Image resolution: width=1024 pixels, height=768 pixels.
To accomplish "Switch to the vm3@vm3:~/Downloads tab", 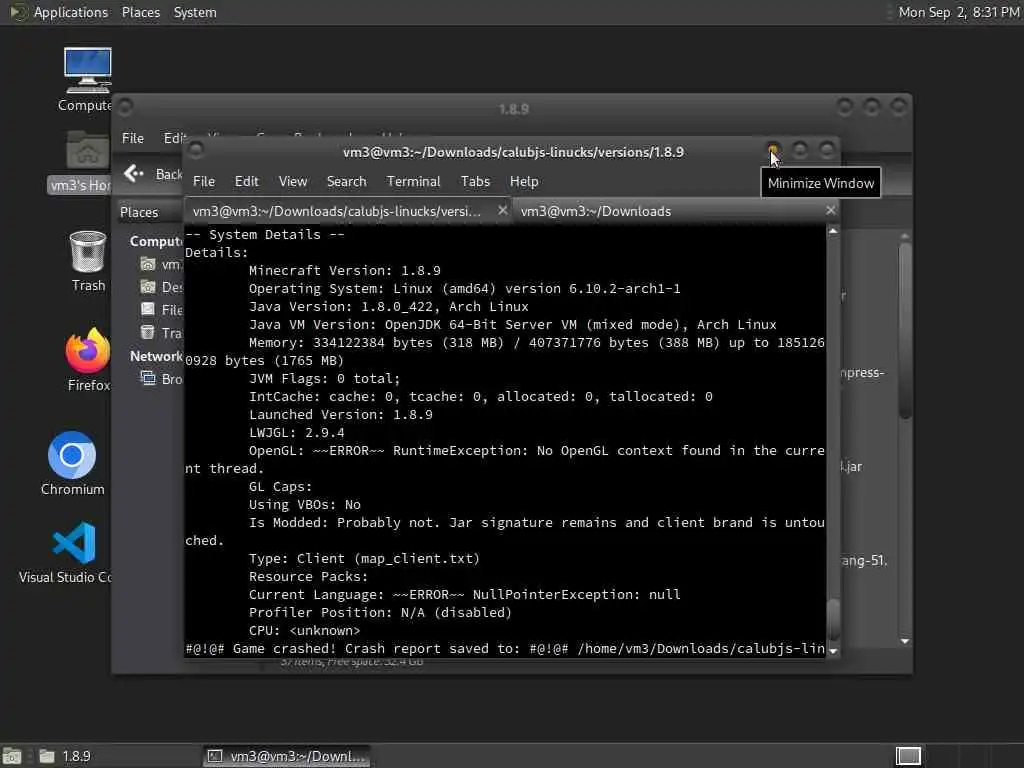I will [675, 211].
